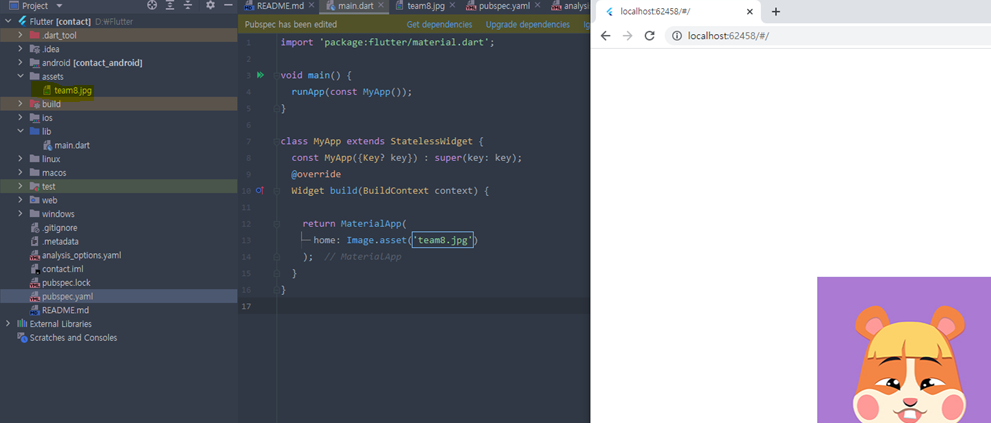Viewport: 991px width, 426px height.
Task: Collapse the lib folder
Action: click(x=21, y=131)
